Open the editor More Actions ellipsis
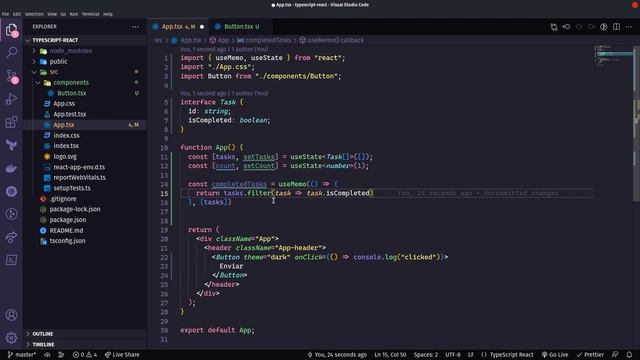Image resolution: width=640 pixels, height=360 pixels. tap(629, 27)
